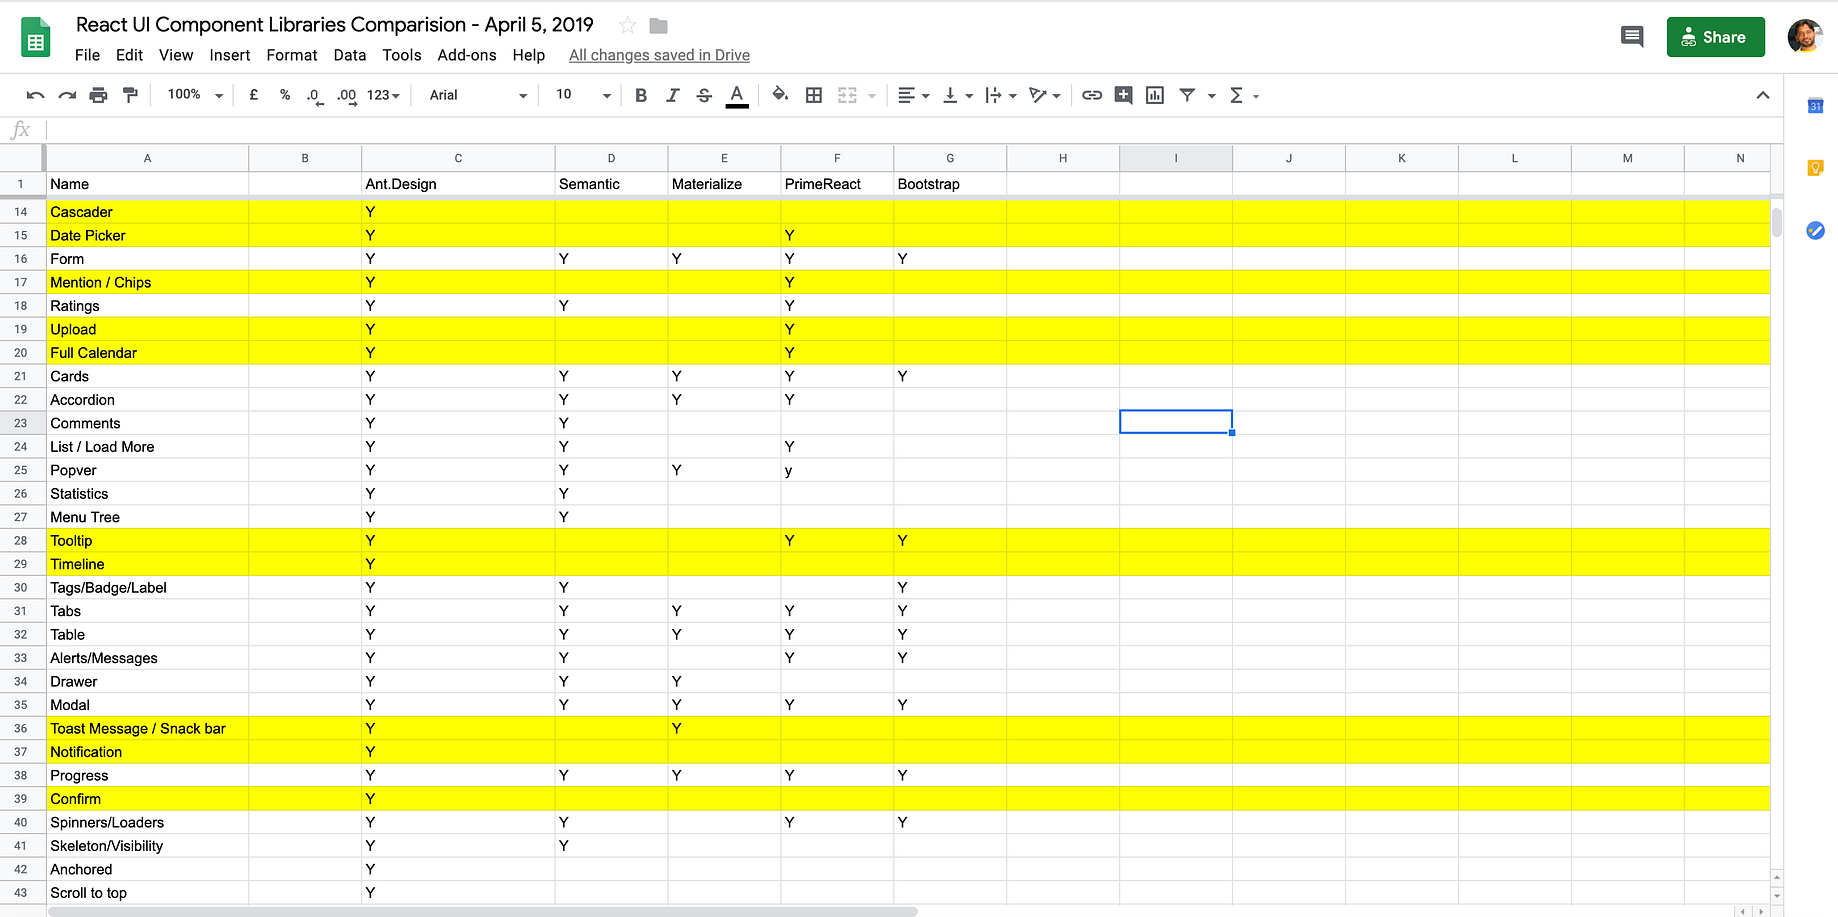Format as currency with the £ button
1838x917 pixels.
click(254, 95)
